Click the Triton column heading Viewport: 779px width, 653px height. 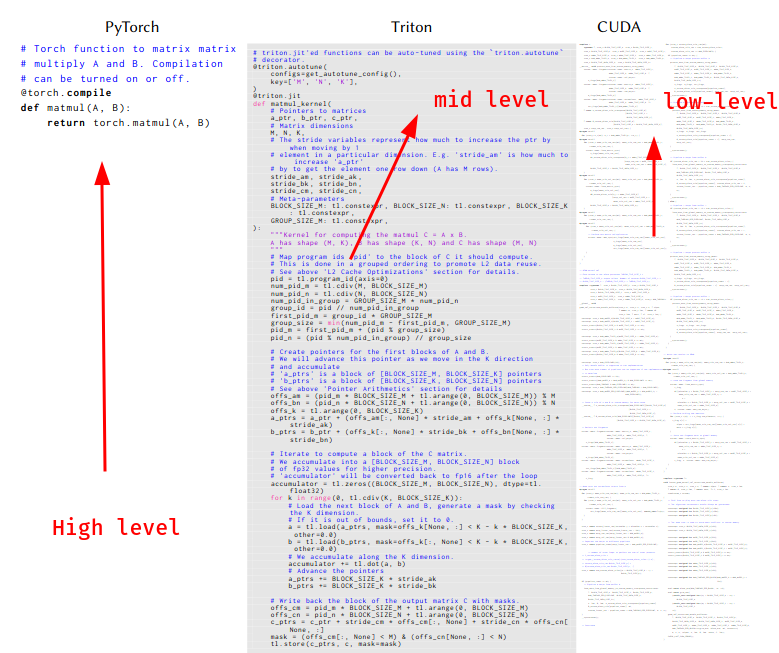pos(411,27)
